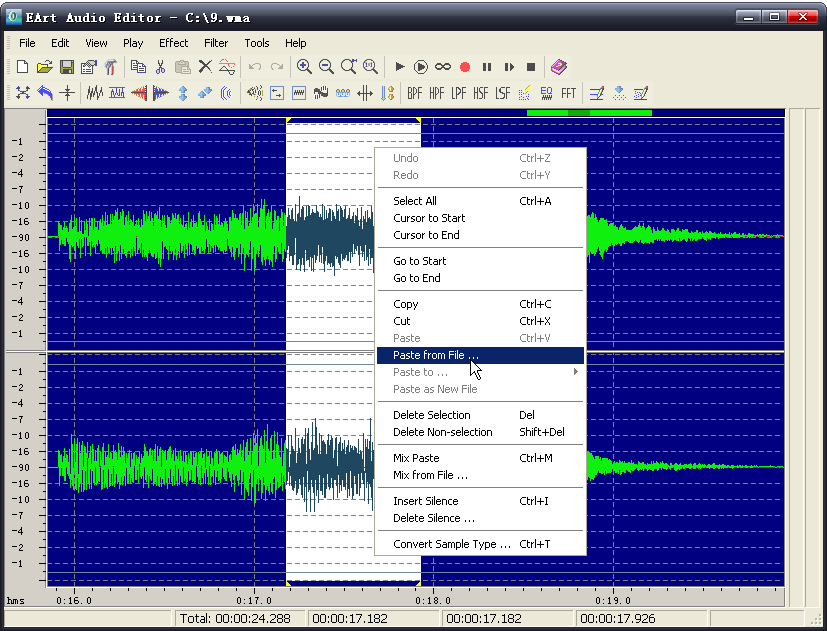Screen dimensions: 827x631
Task: Choose Insert Silence in context menu
Action: pyautogui.click(x=480, y=501)
